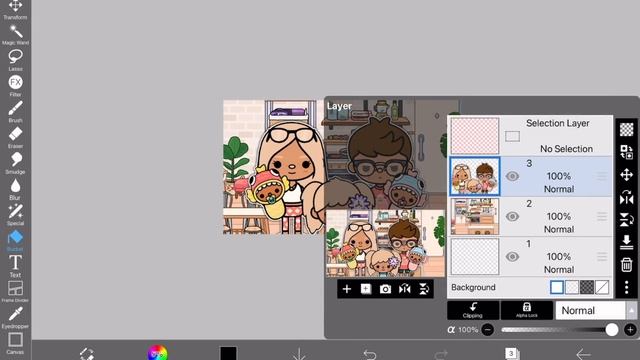640x360 pixels.
Task: Click the opacity slider handle
Action: click(611, 330)
